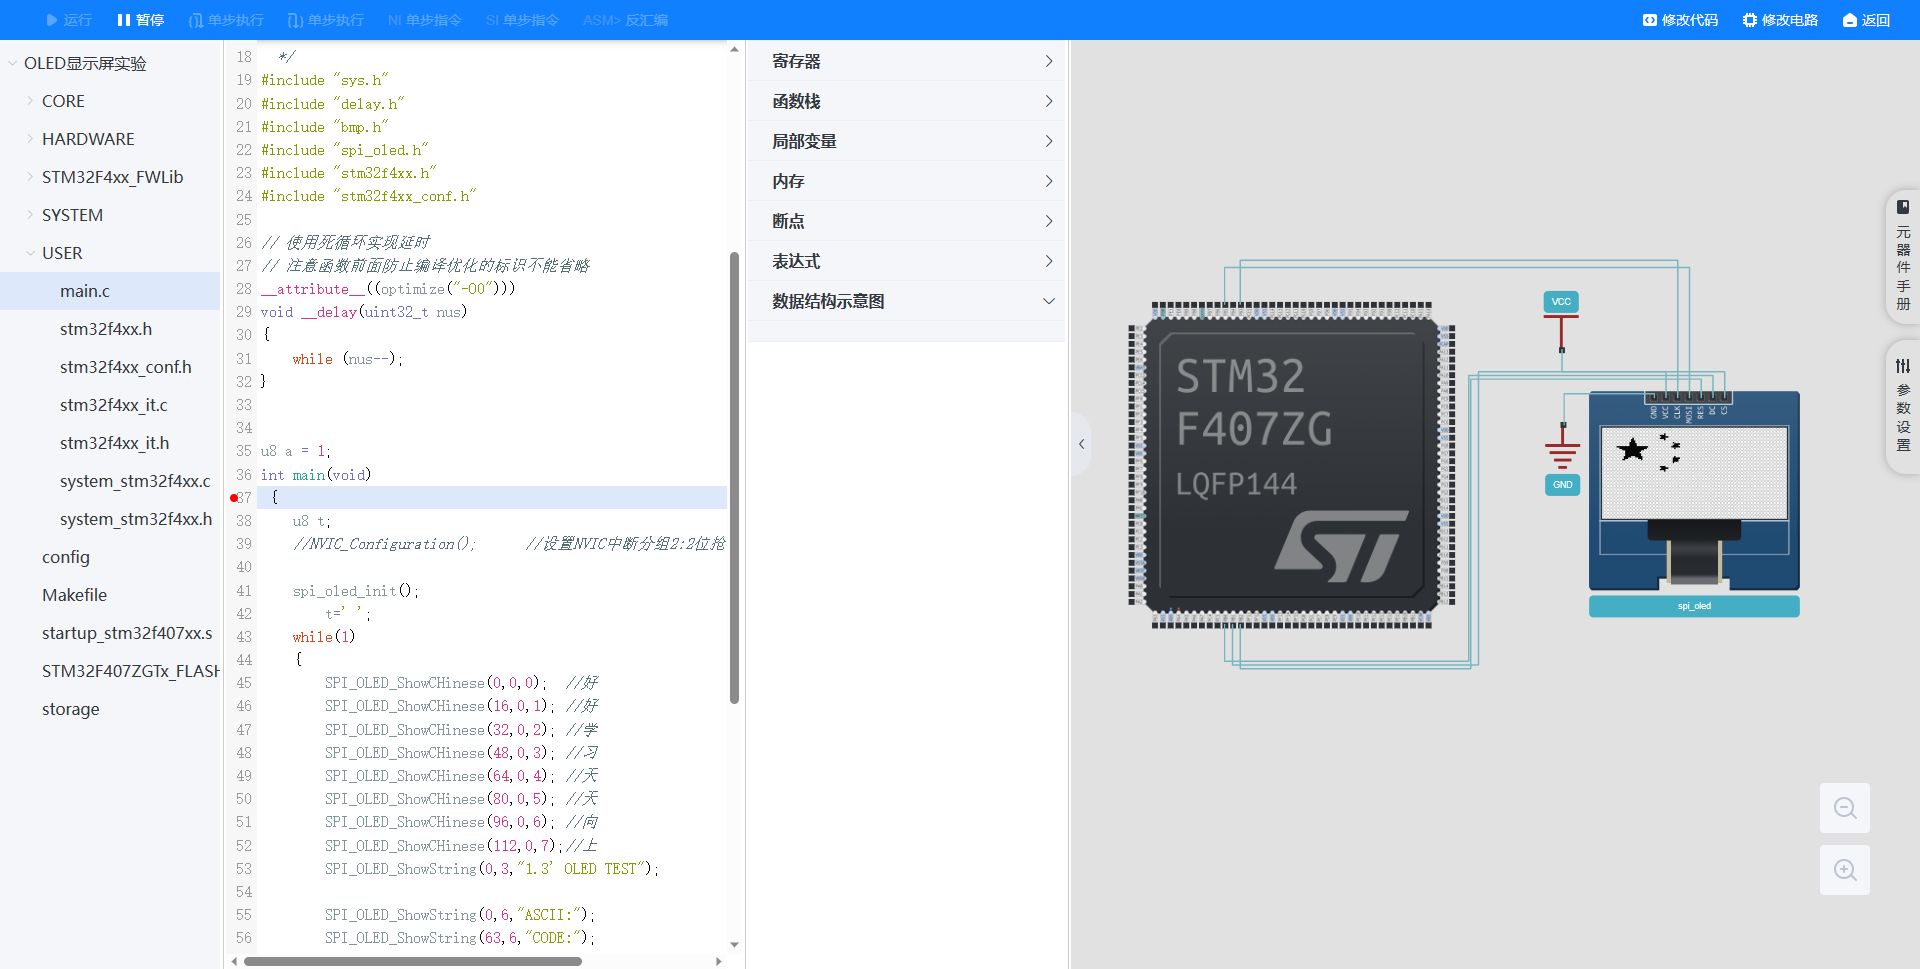Collapse the debug panel with left arrow handle
Viewport: 1920px width, 969px height.
tap(1081, 444)
